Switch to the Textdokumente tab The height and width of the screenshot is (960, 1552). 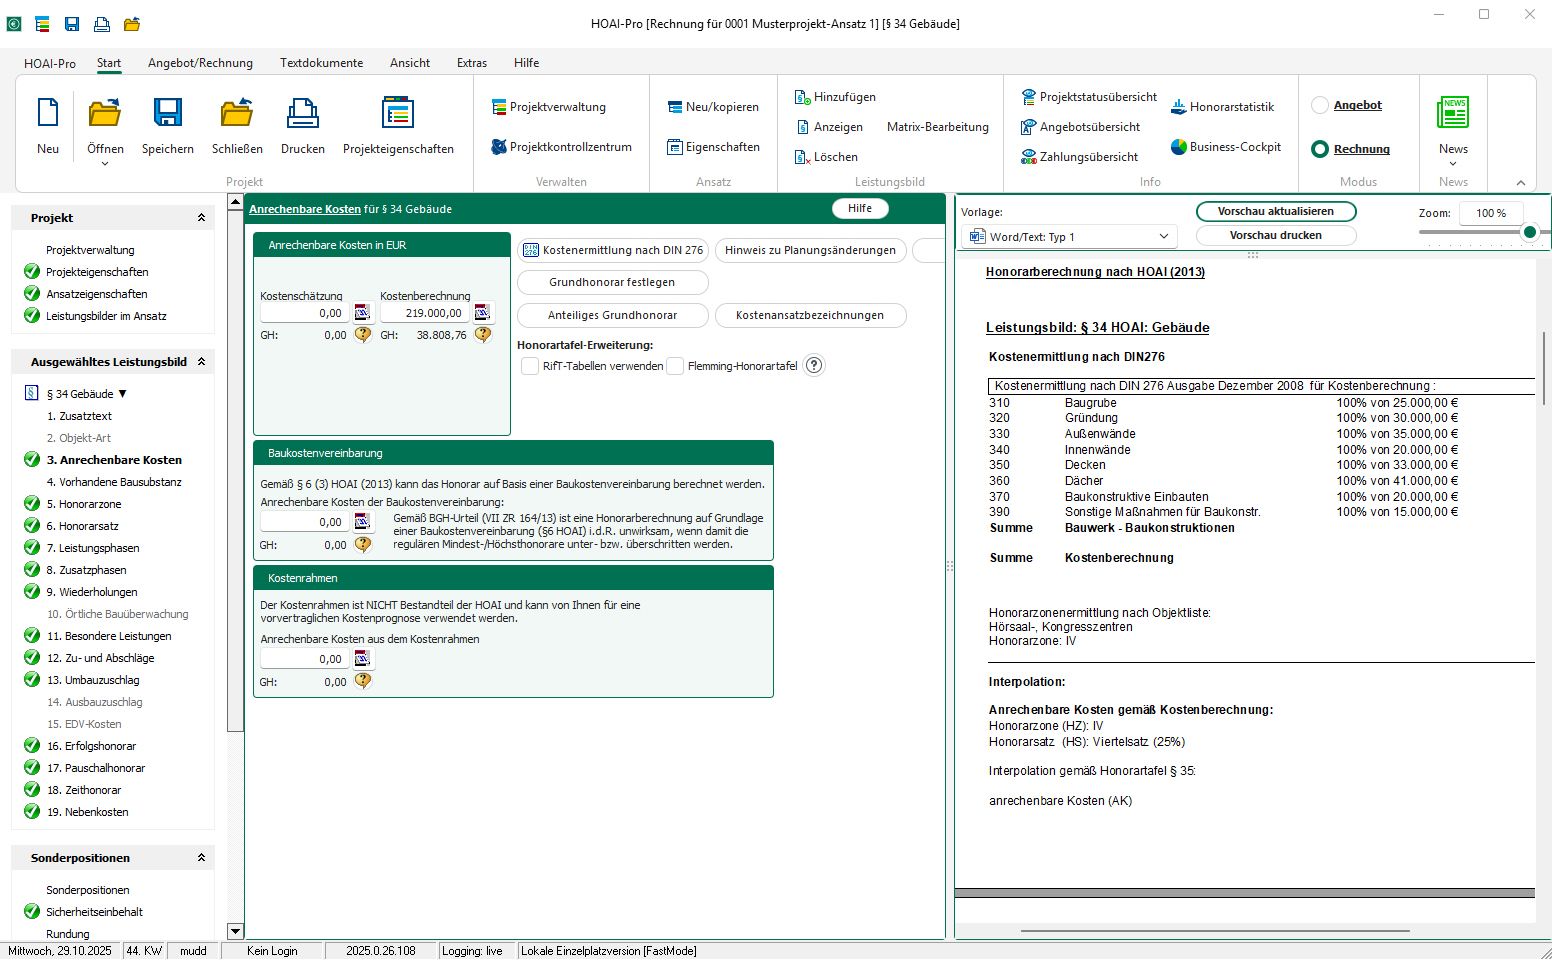click(321, 63)
